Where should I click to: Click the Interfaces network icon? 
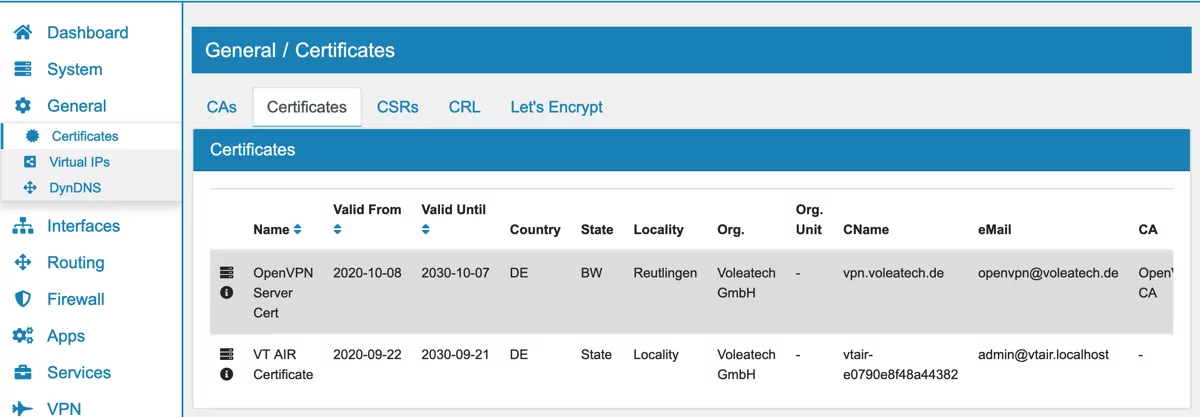(22, 226)
